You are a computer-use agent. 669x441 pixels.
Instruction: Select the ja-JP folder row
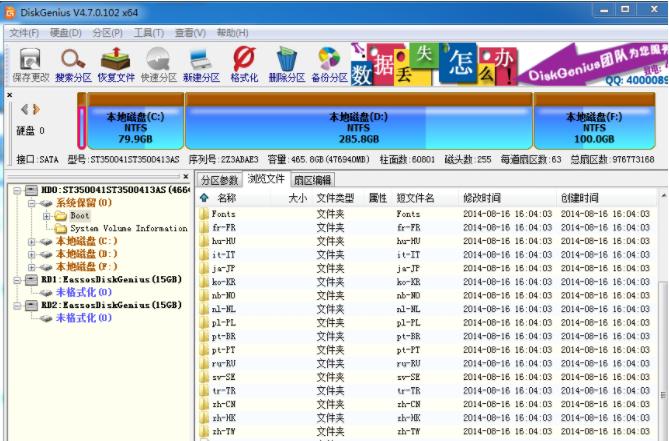(x=427, y=268)
